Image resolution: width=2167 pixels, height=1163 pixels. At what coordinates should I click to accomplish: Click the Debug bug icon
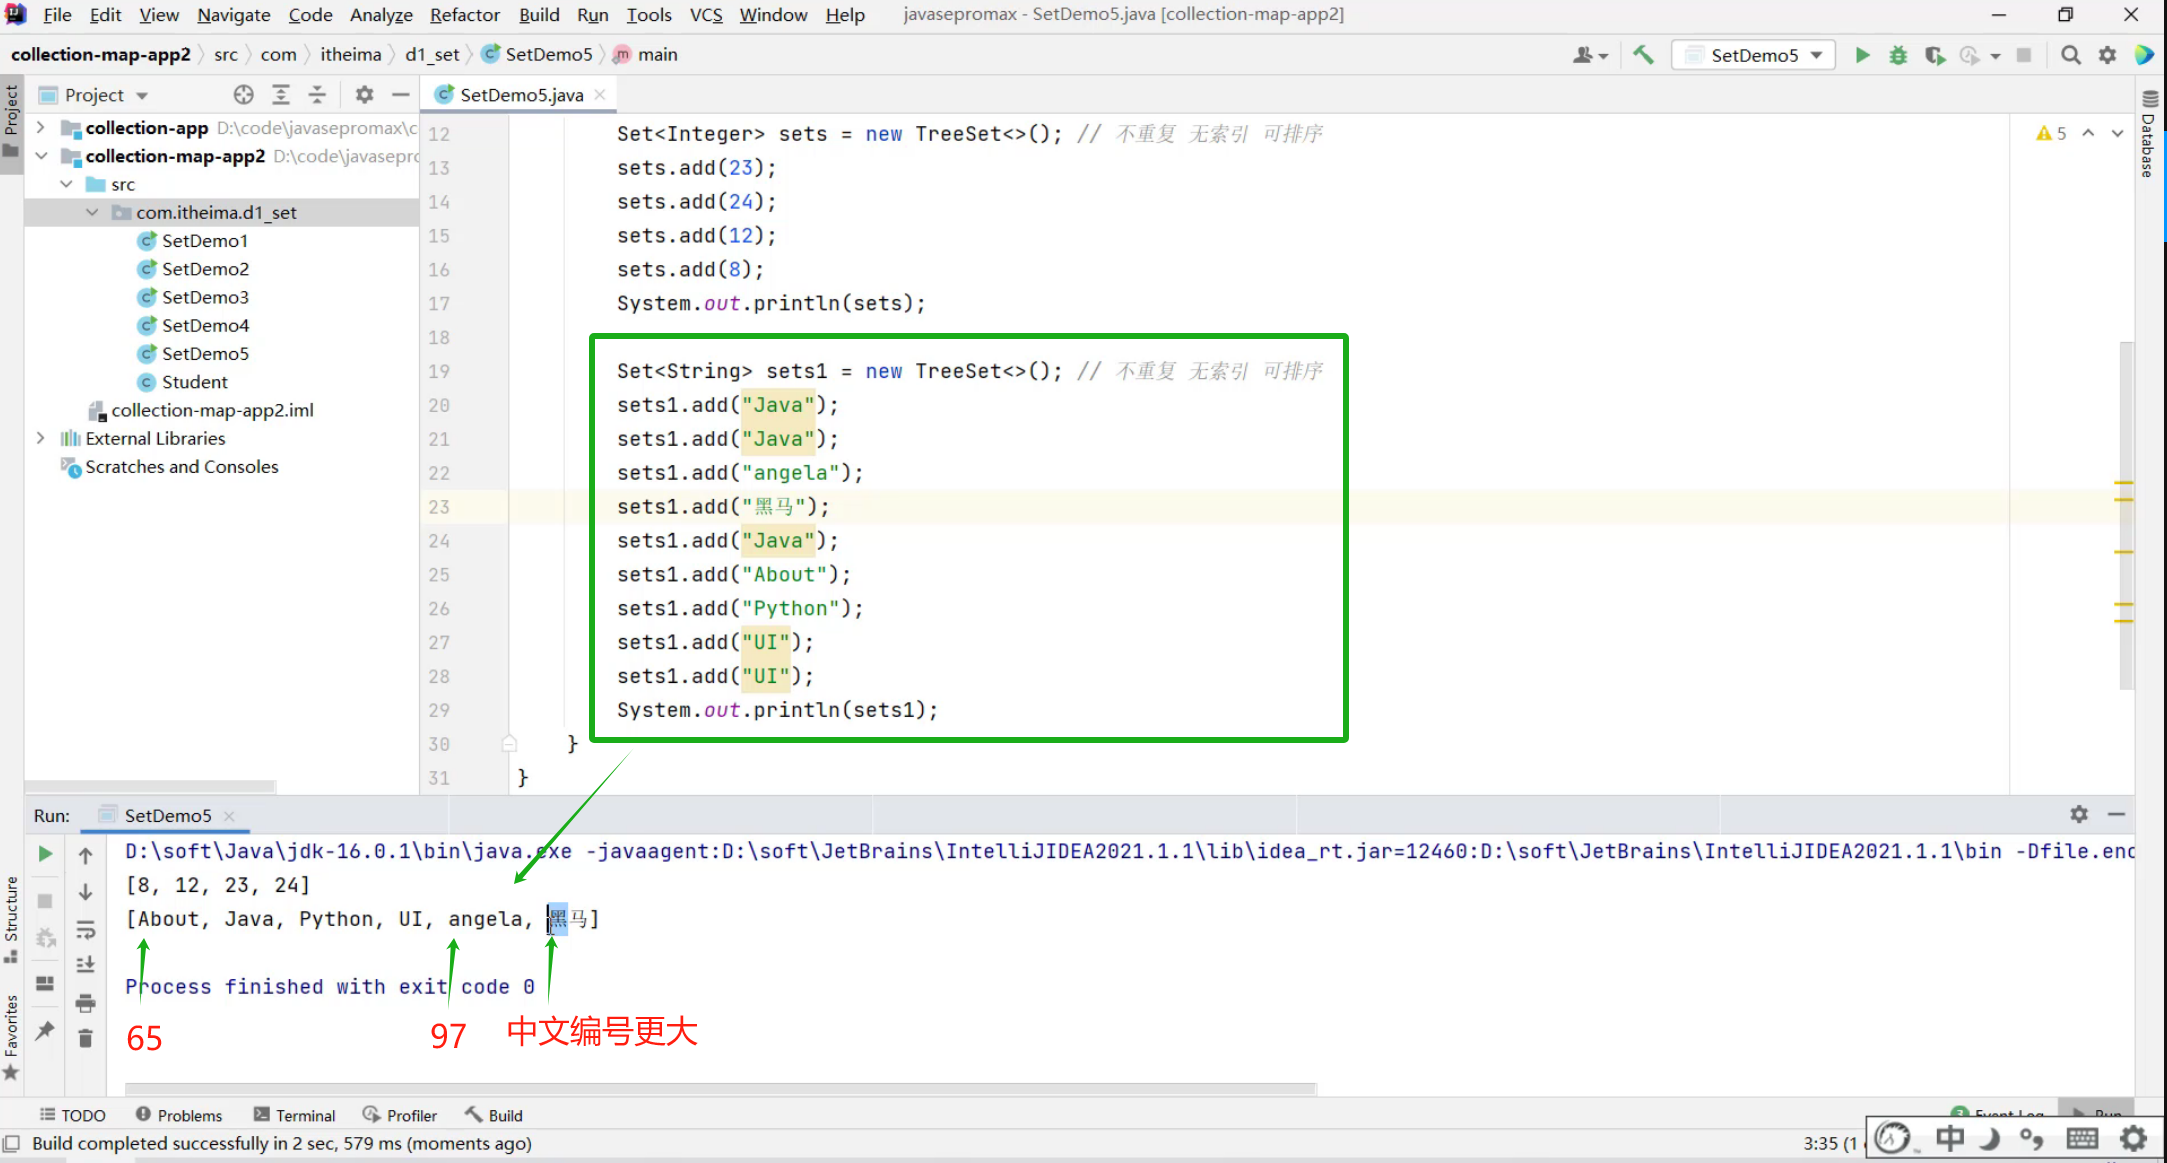(x=1897, y=55)
